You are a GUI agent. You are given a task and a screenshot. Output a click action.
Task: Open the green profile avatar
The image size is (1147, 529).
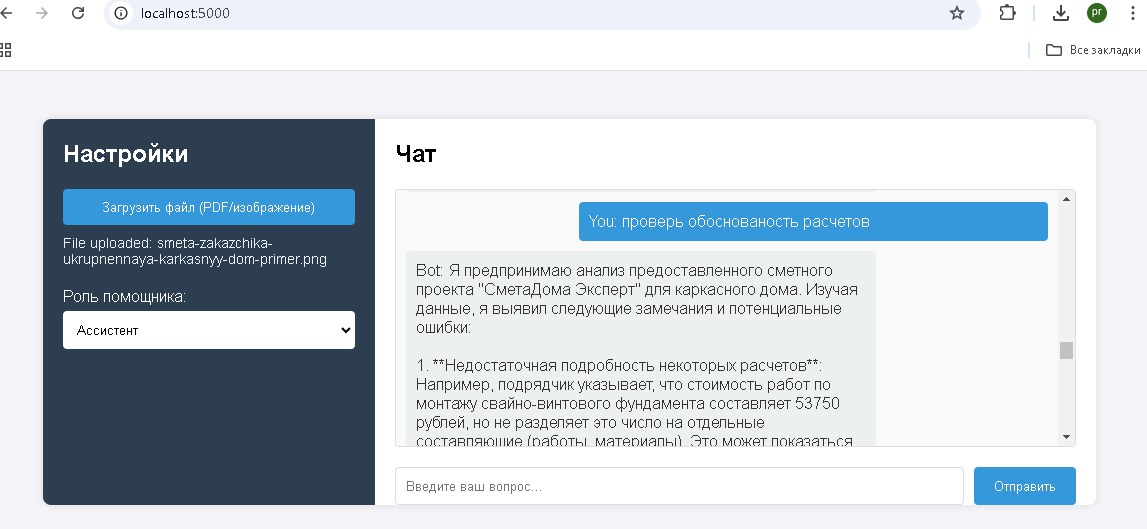(1097, 13)
